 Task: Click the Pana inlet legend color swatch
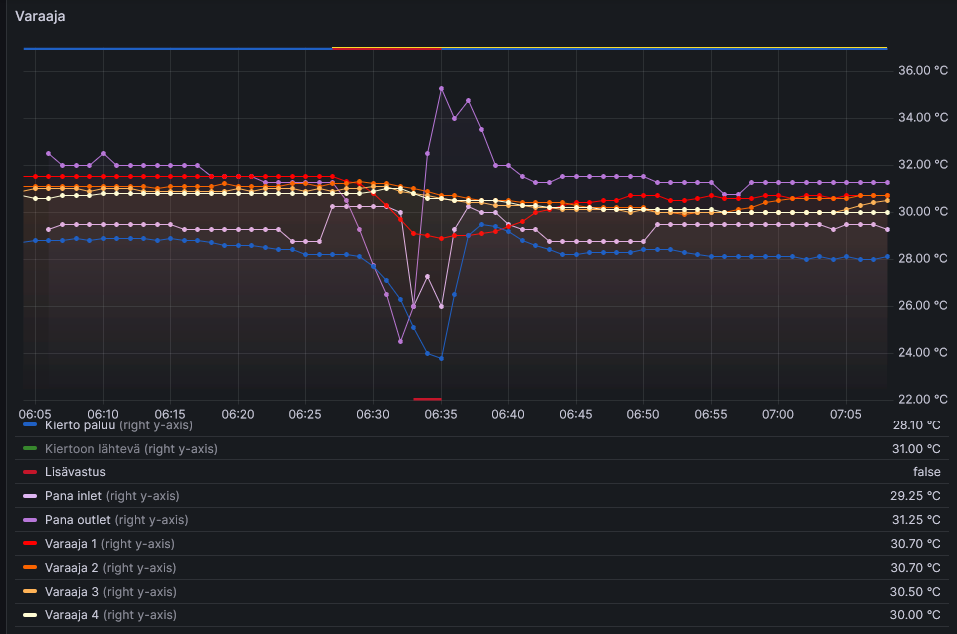(x=30, y=496)
